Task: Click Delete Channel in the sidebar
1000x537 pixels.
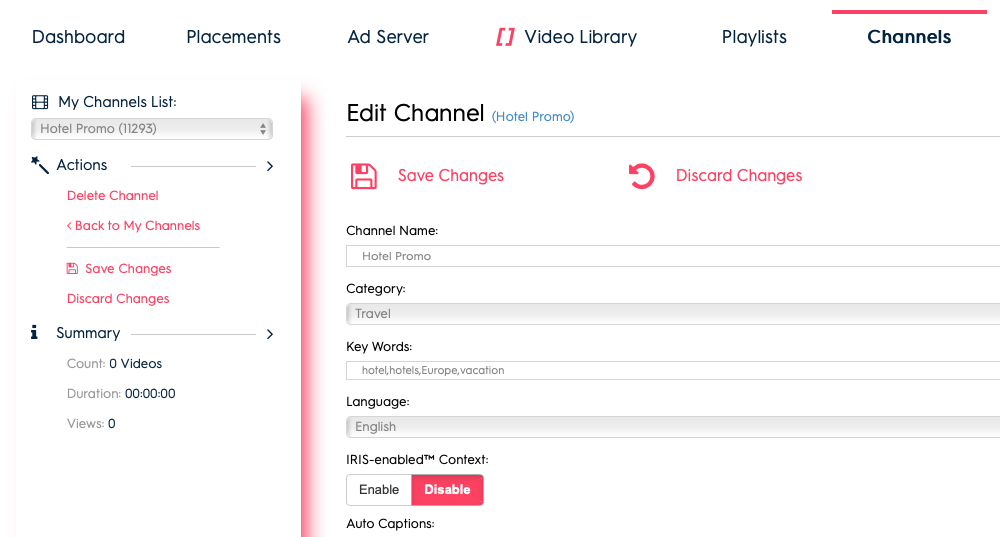Action: (112, 196)
